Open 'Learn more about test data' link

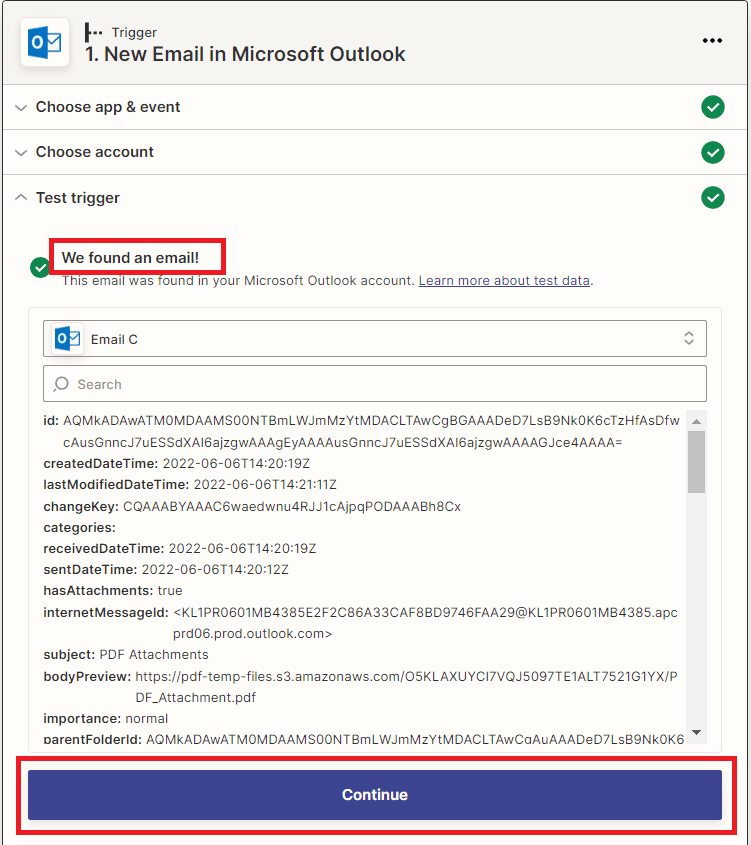tap(504, 281)
